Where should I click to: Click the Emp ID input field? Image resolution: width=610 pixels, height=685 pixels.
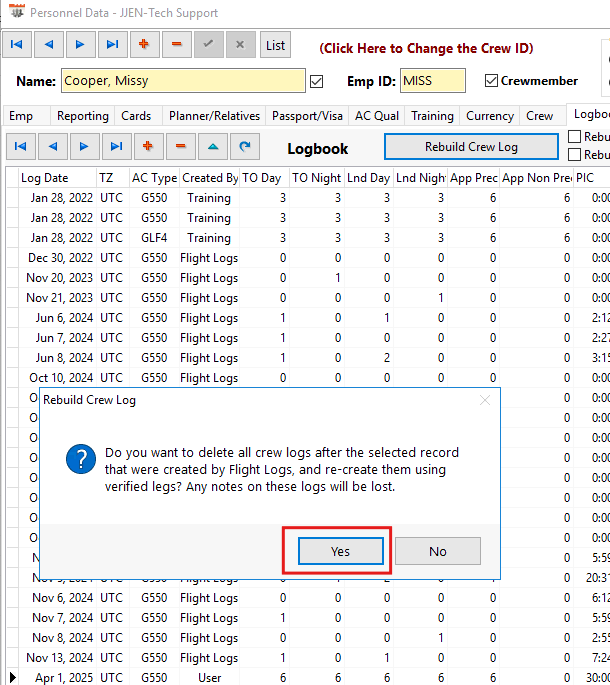tap(432, 81)
